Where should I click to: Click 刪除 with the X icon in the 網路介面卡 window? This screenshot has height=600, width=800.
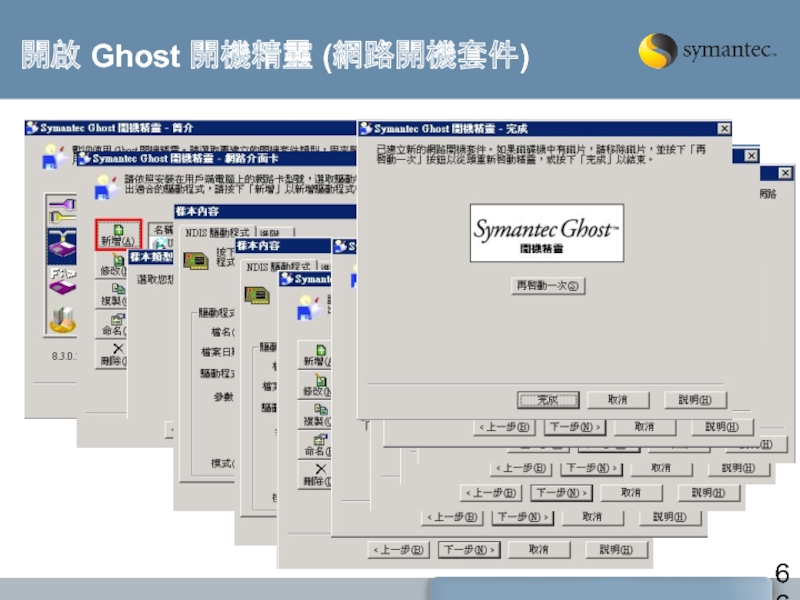point(113,355)
